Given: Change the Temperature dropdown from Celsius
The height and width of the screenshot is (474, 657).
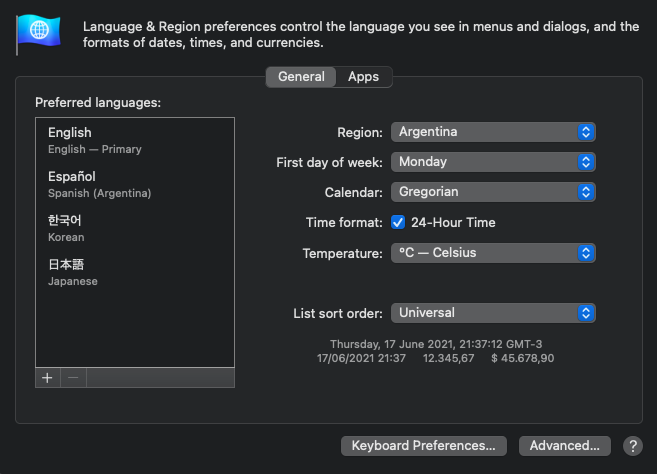Looking at the screenshot, I should pos(493,253).
